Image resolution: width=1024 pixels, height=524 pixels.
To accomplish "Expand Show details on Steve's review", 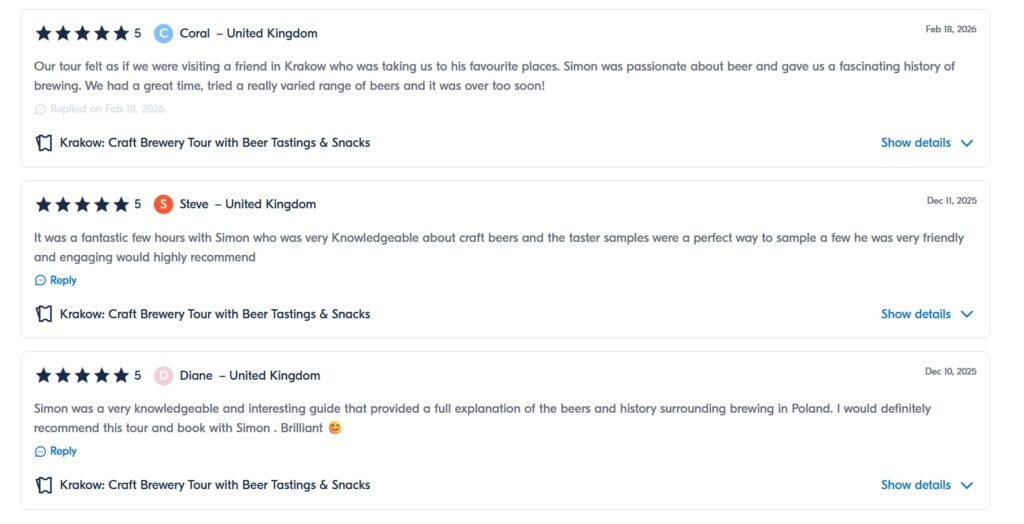I will click(915, 314).
